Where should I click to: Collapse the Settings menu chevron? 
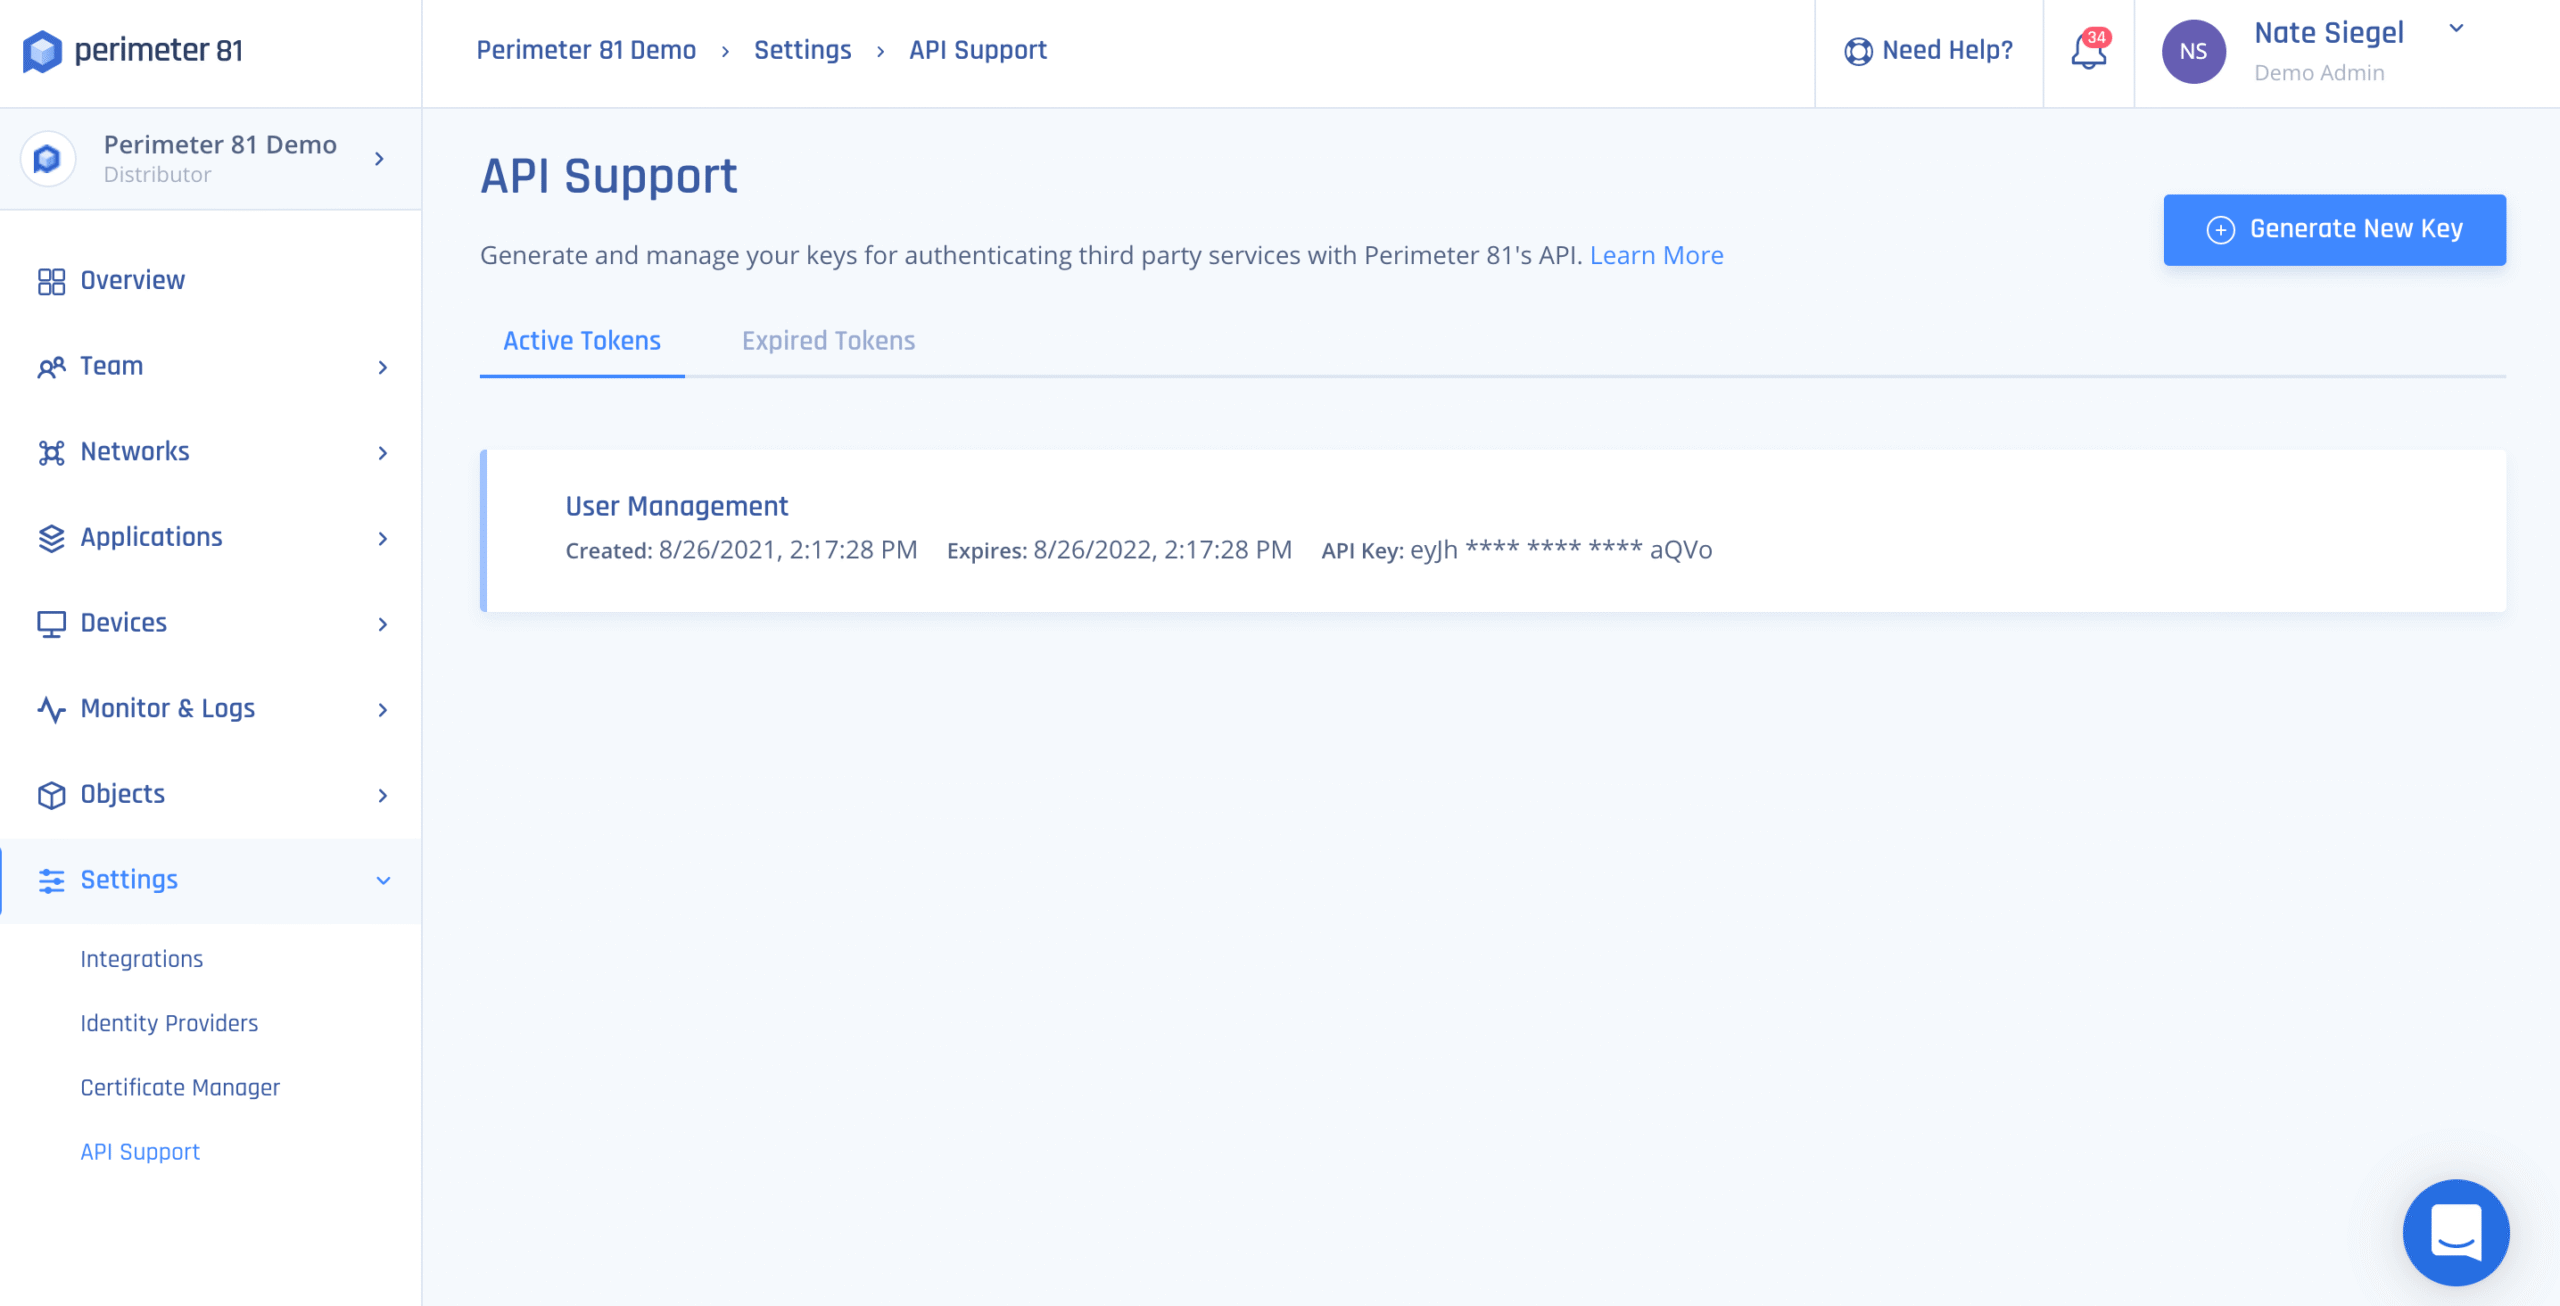[382, 880]
